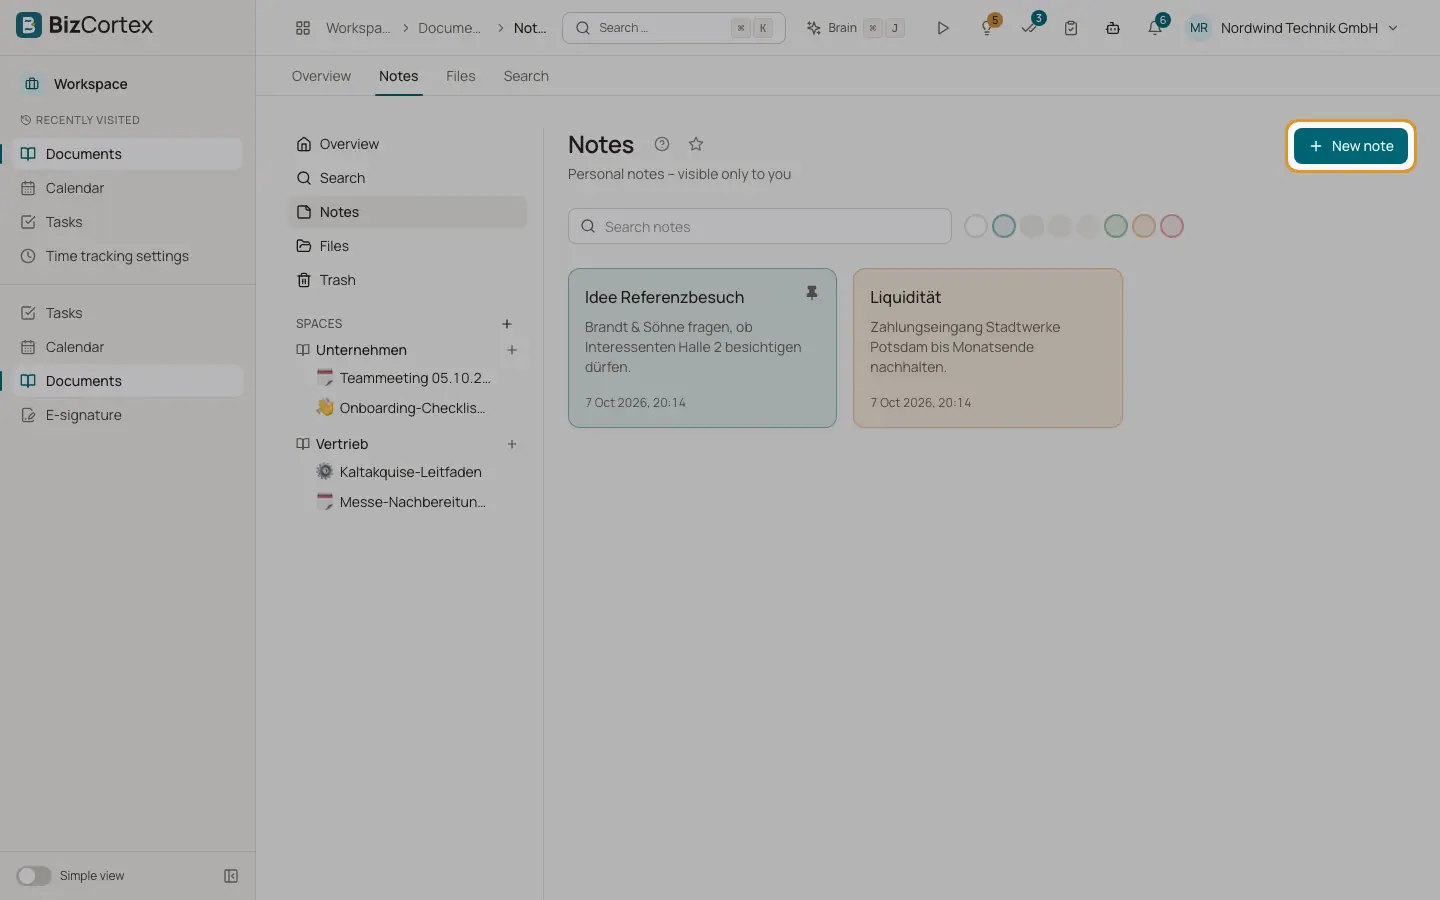Launch the Brain assistant
Viewport: 1440px width, 900px height.
(x=855, y=28)
